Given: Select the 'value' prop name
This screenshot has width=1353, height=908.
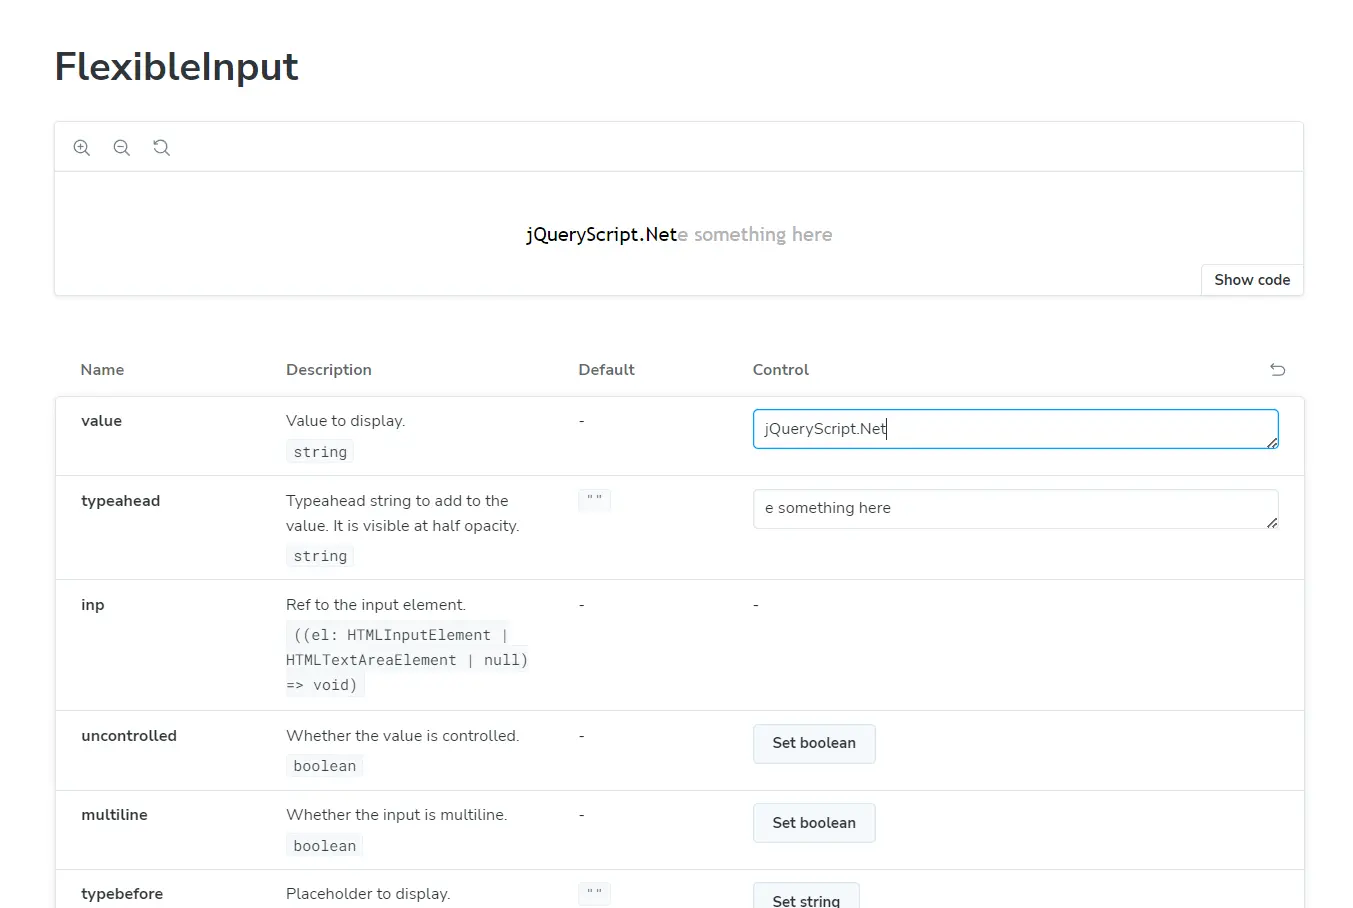Looking at the screenshot, I should [x=101, y=421].
